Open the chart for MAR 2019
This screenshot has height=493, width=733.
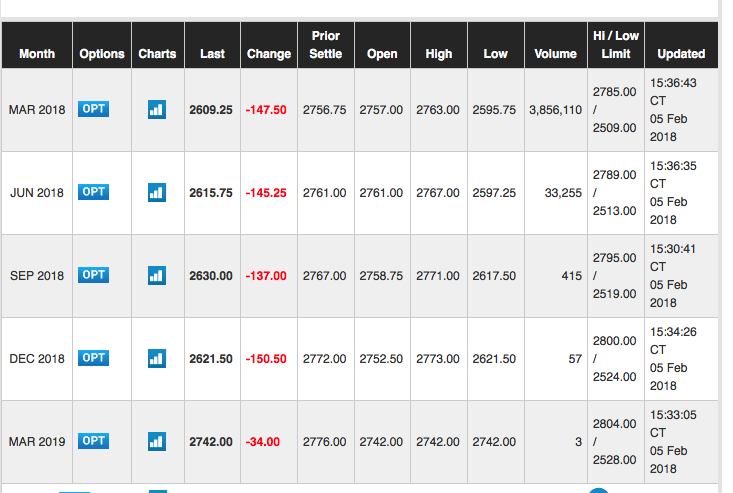click(x=157, y=442)
